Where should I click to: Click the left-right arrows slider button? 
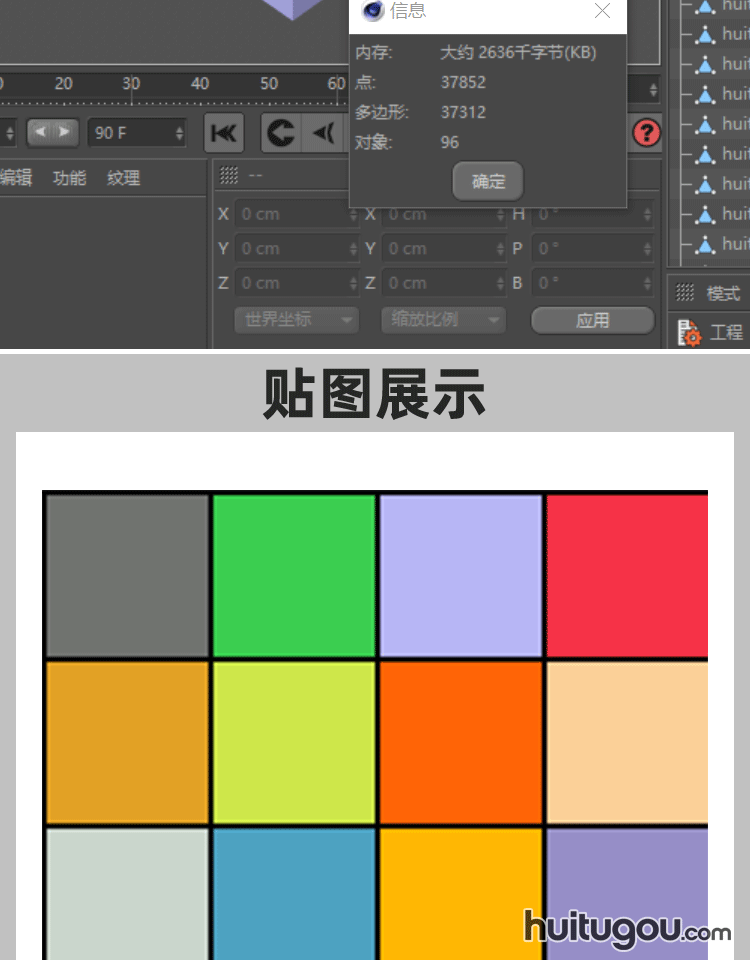pos(53,132)
